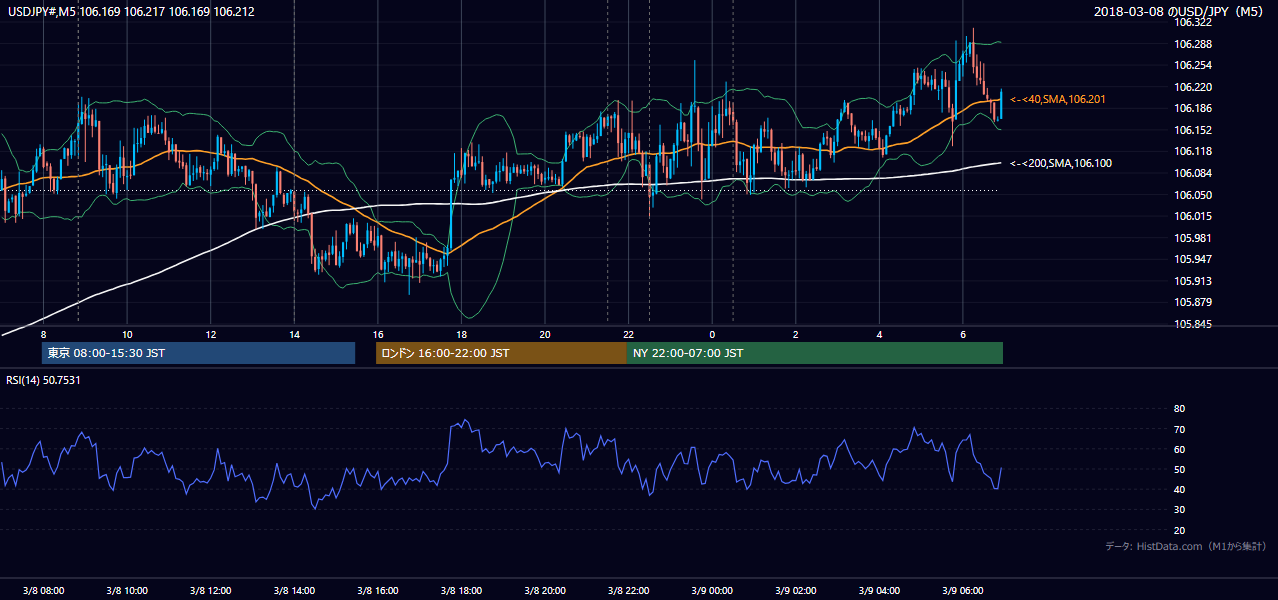Viewport: 1278px width, 600px height.
Task: Click hour label 22 under price chart
Action: pyautogui.click(x=629, y=334)
